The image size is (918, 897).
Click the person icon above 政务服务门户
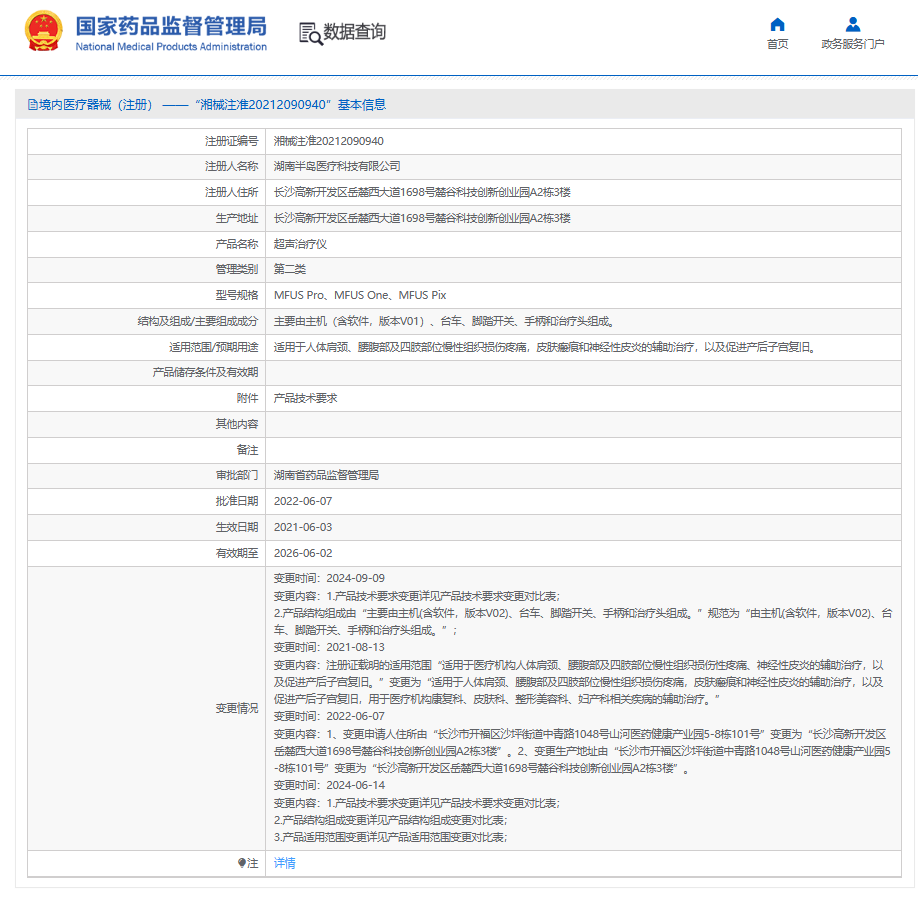pyautogui.click(x=852, y=24)
